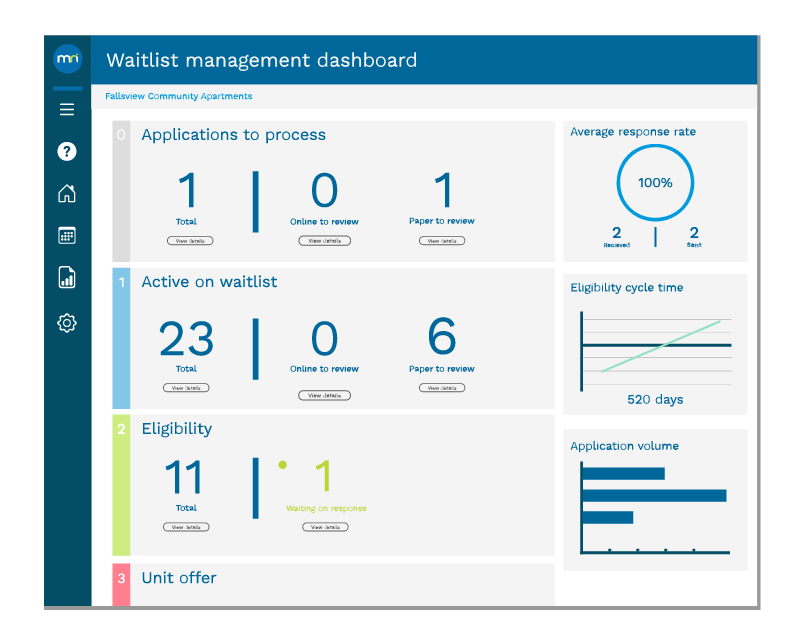Select the Eligibility section heading
Image resolution: width=801 pixels, height=640 pixels.
pyautogui.click(x=177, y=429)
